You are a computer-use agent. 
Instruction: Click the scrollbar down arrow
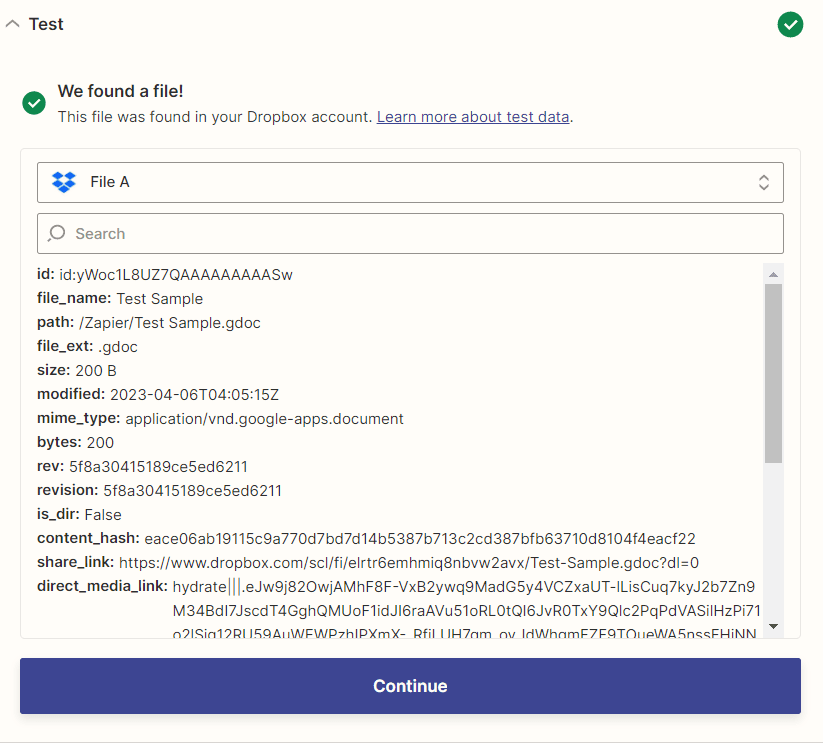pos(775,625)
